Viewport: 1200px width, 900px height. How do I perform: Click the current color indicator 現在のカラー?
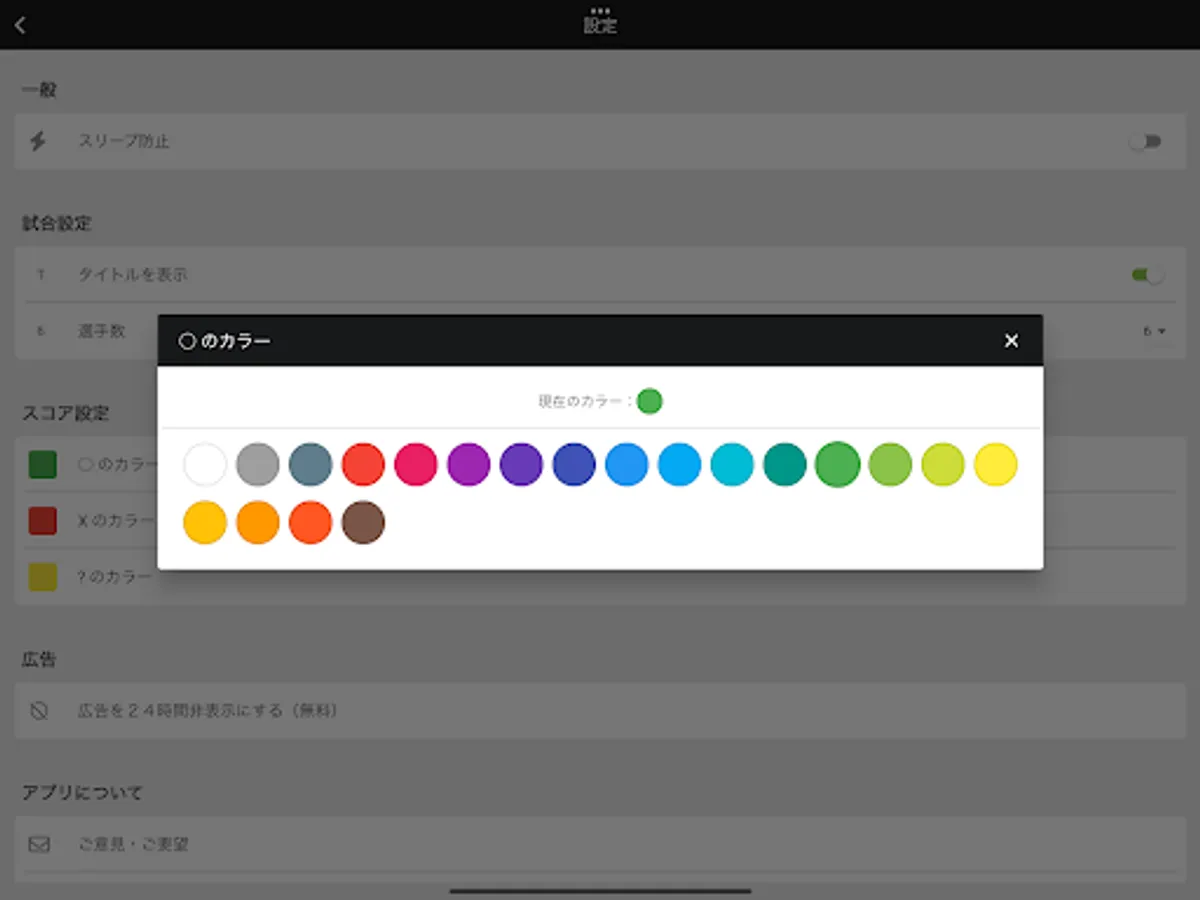coord(650,402)
